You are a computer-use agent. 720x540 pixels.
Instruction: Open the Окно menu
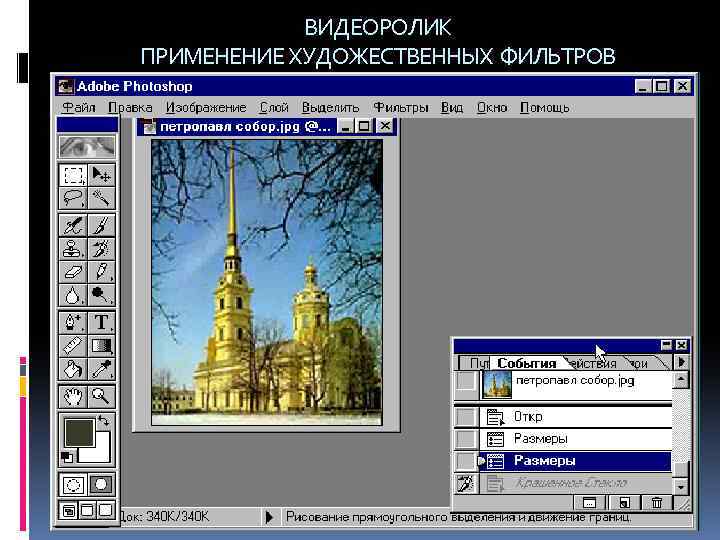click(x=492, y=107)
